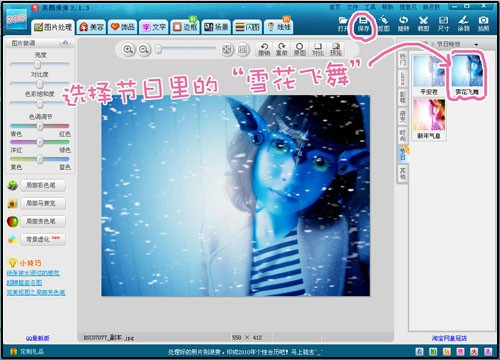Click the 撤销 (Undo) button

[x=264, y=49]
